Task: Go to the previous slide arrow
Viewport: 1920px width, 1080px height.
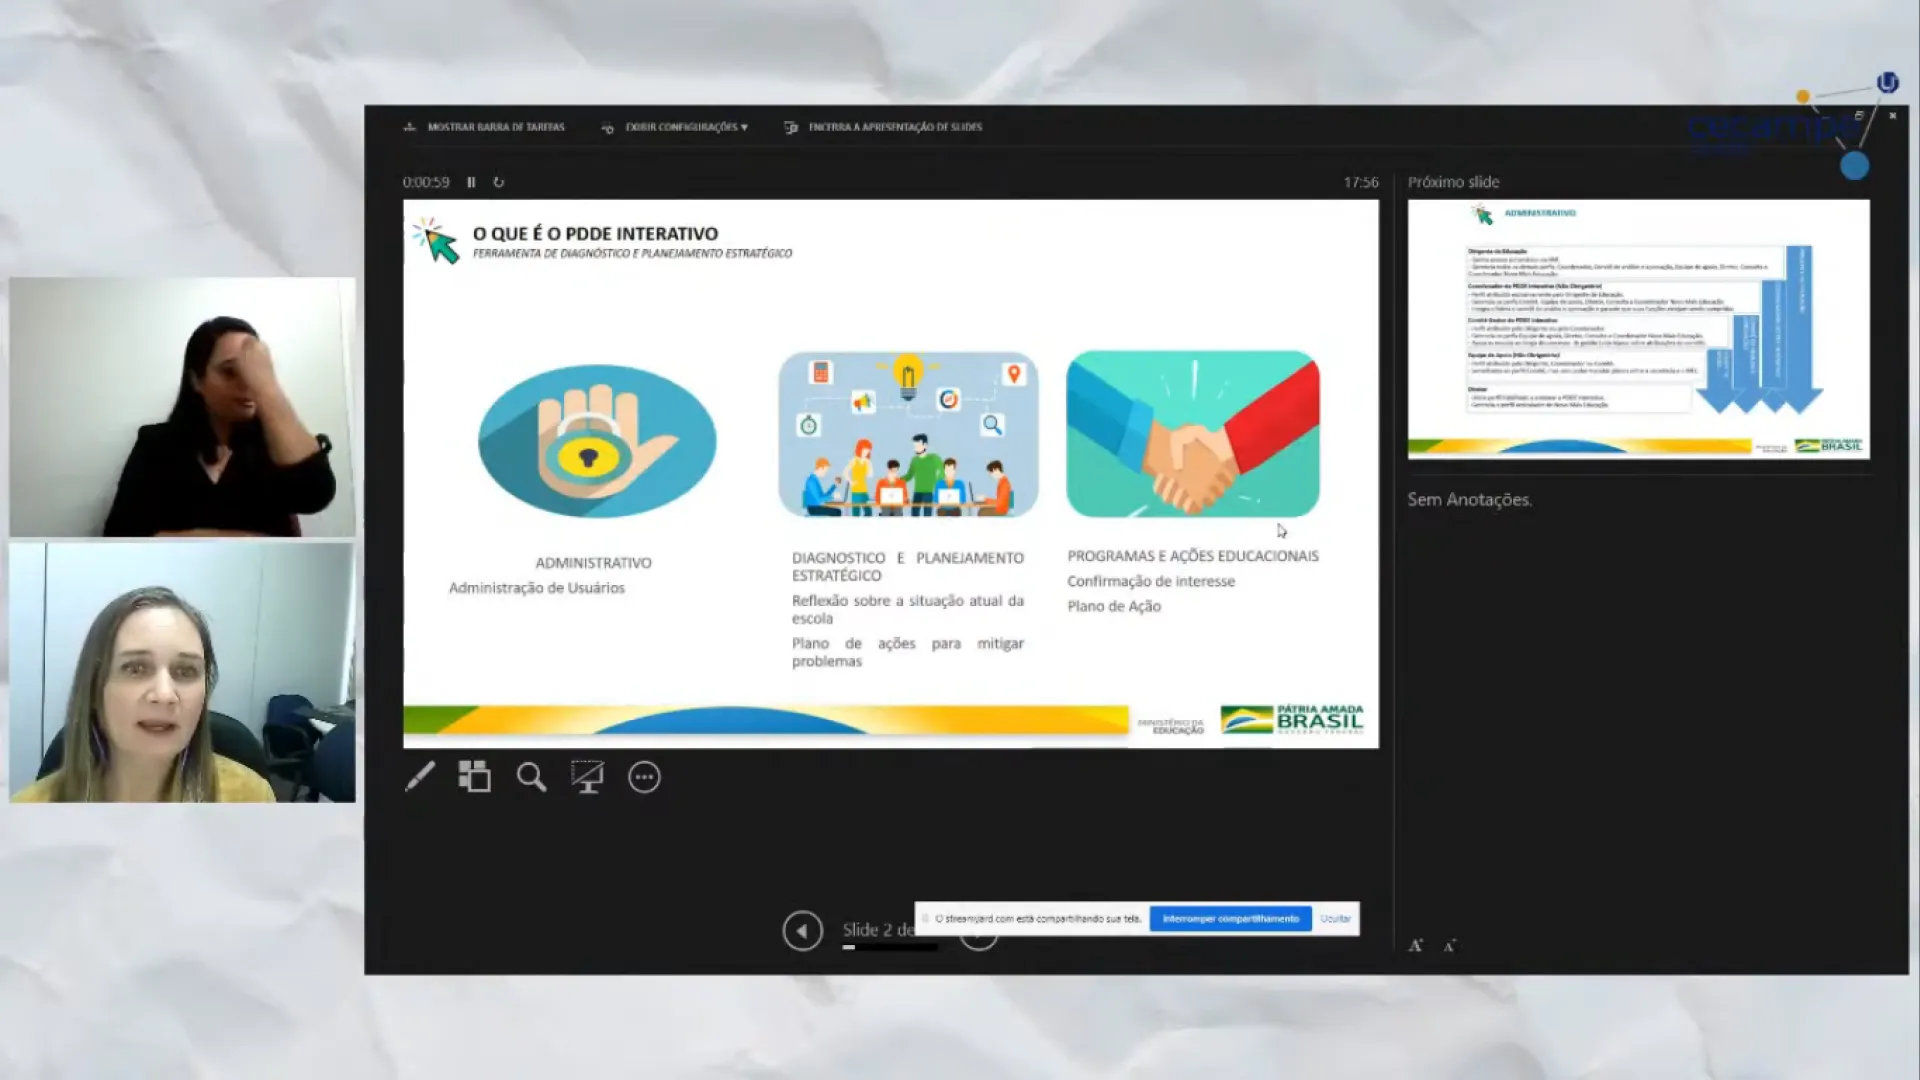Action: pos(802,931)
